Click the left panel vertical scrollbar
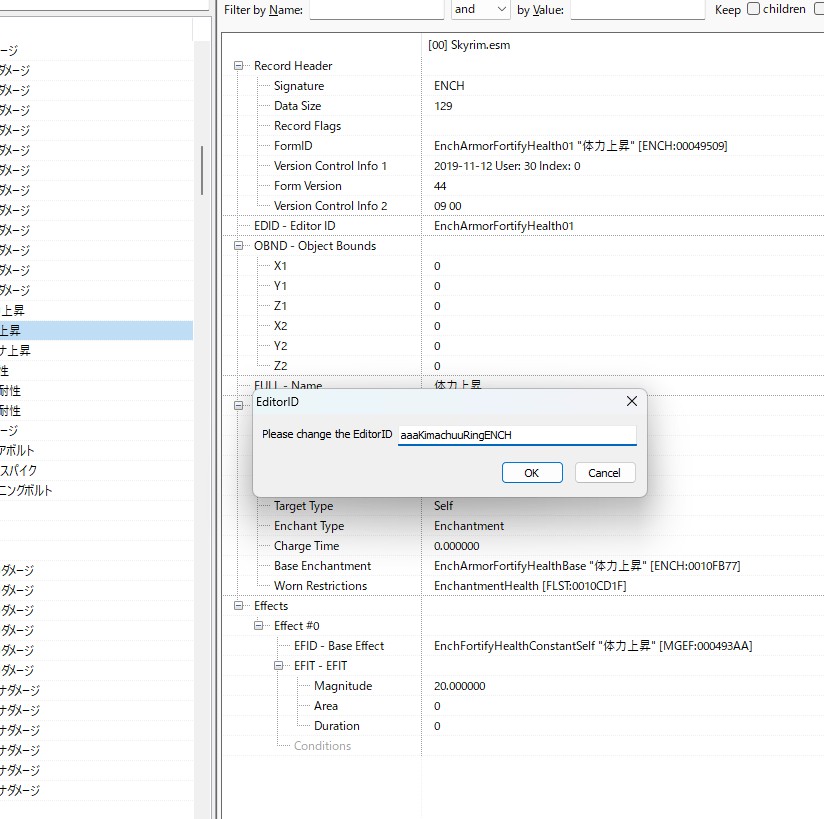This screenshot has width=824, height=819. [202, 170]
